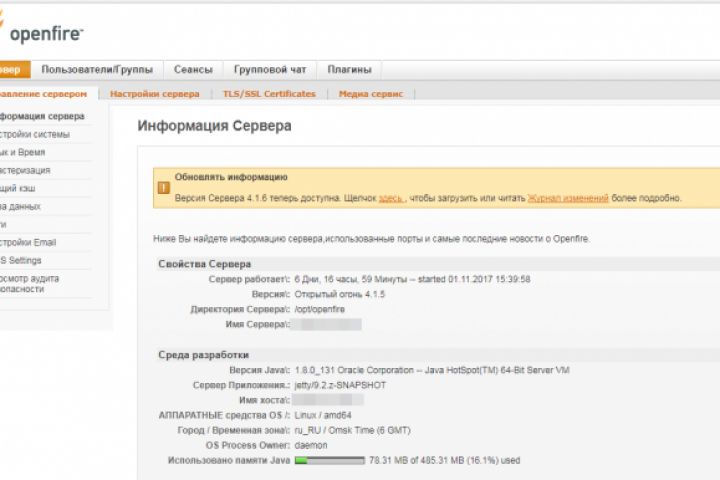Open База данных sidebar item

pos(20,206)
